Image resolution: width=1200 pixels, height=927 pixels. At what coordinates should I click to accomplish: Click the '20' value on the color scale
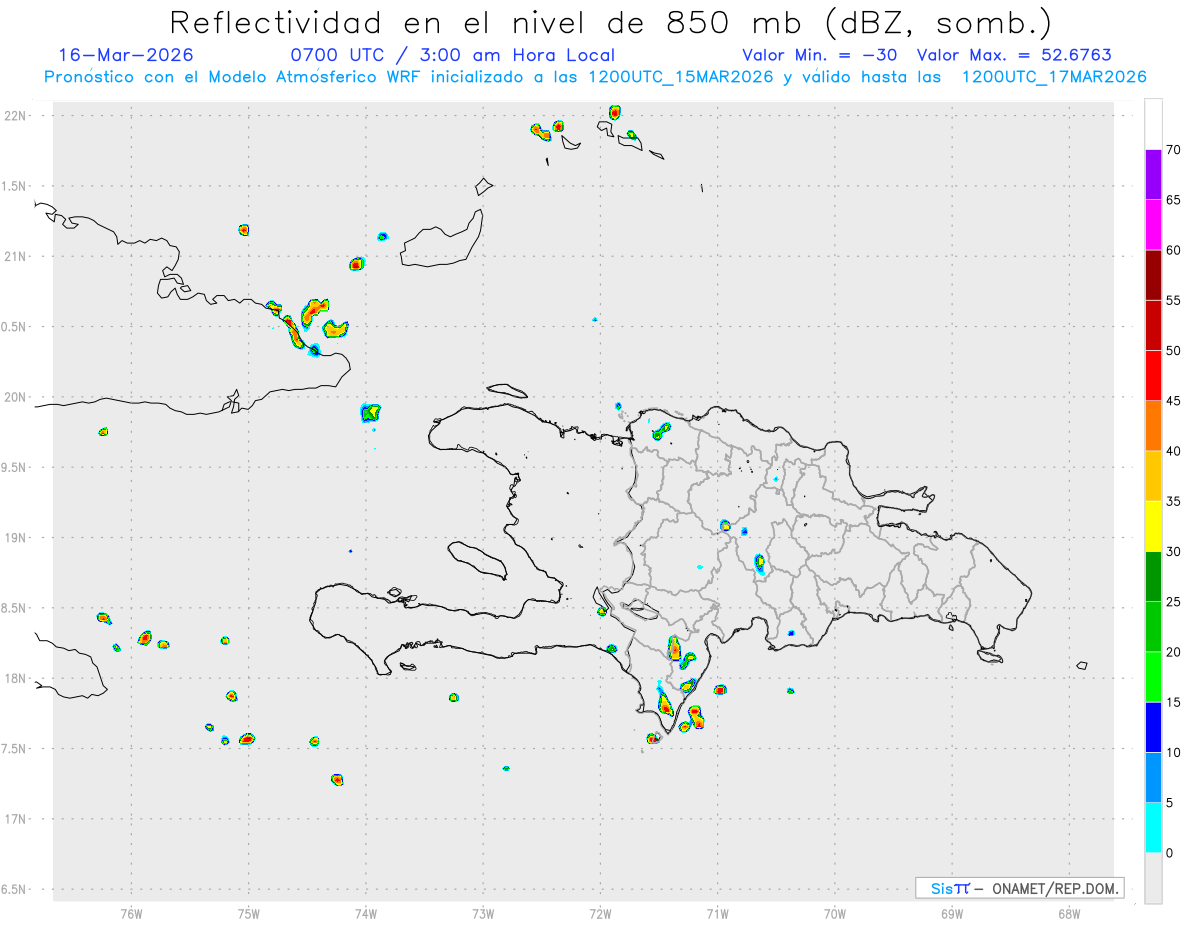pos(1174,652)
